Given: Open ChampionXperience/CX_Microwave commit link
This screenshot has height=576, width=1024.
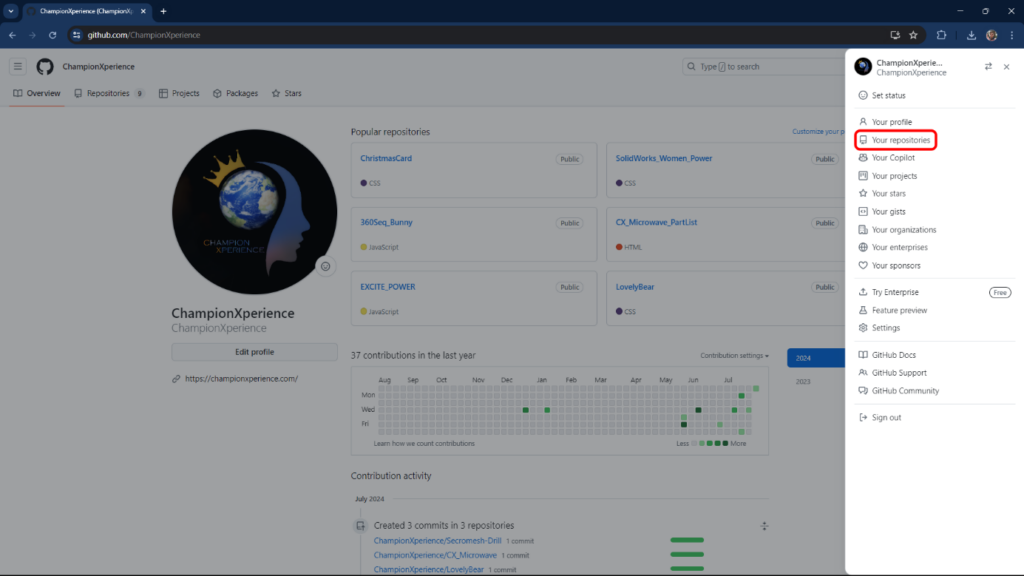Looking at the screenshot, I should (x=435, y=555).
